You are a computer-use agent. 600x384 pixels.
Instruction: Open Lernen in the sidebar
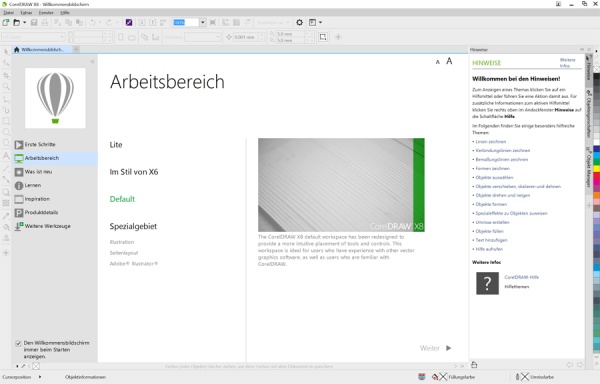54,185
